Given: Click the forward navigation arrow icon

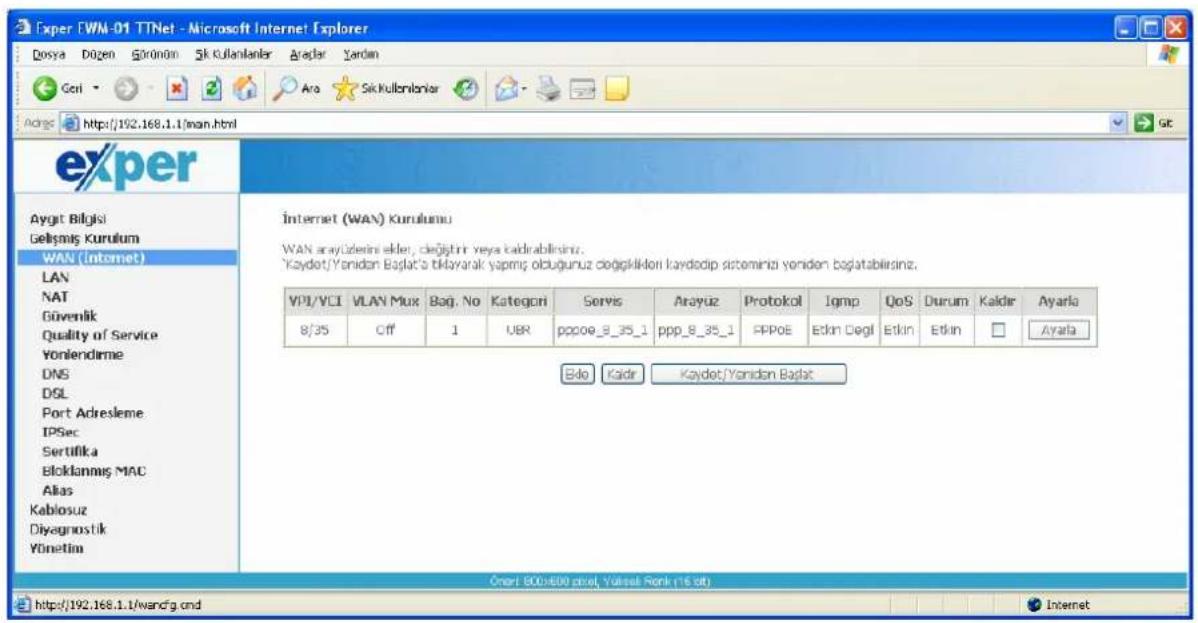Looking at the screenshot, I should click(125, 89).
